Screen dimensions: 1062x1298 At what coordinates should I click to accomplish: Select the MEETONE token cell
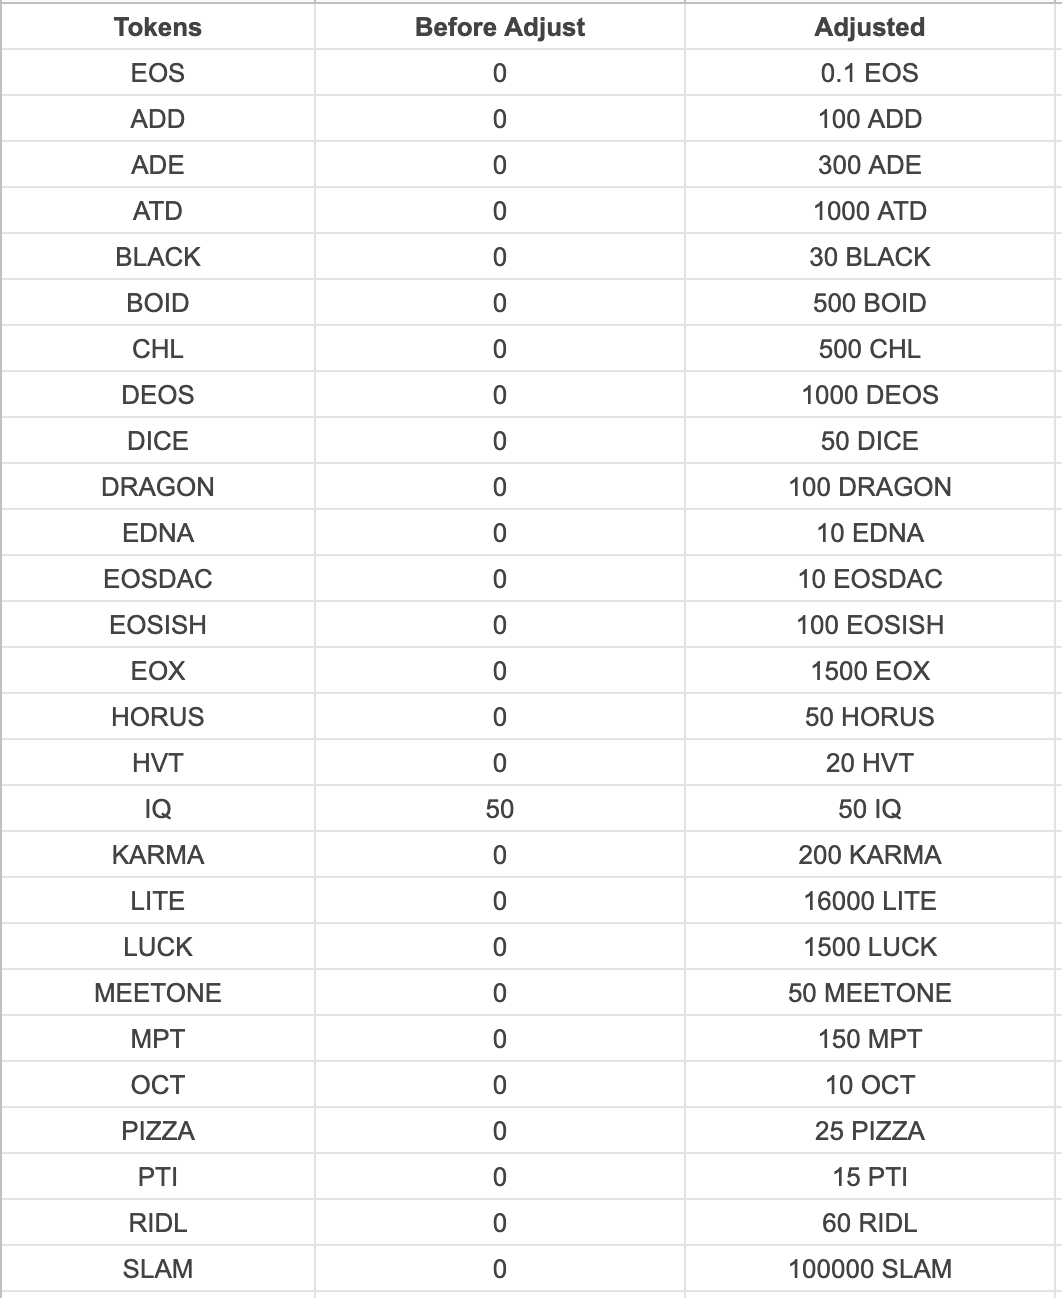(158, 993)
